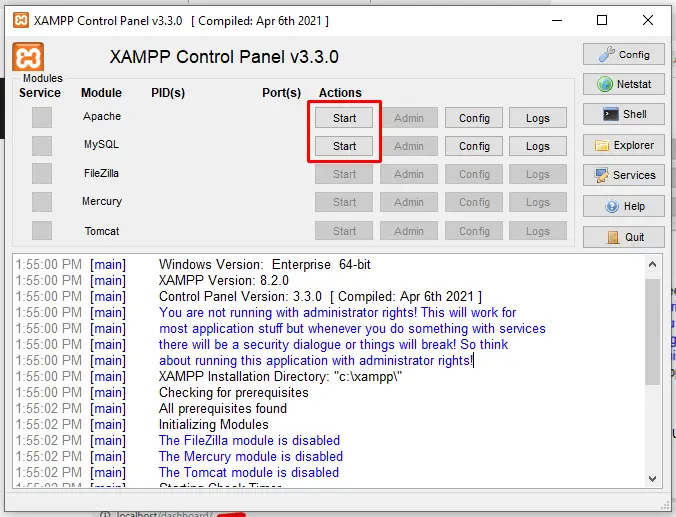Click the Tomcat Logs button
The height and width of the screenshot is (517, 676).
pos(538,231)
